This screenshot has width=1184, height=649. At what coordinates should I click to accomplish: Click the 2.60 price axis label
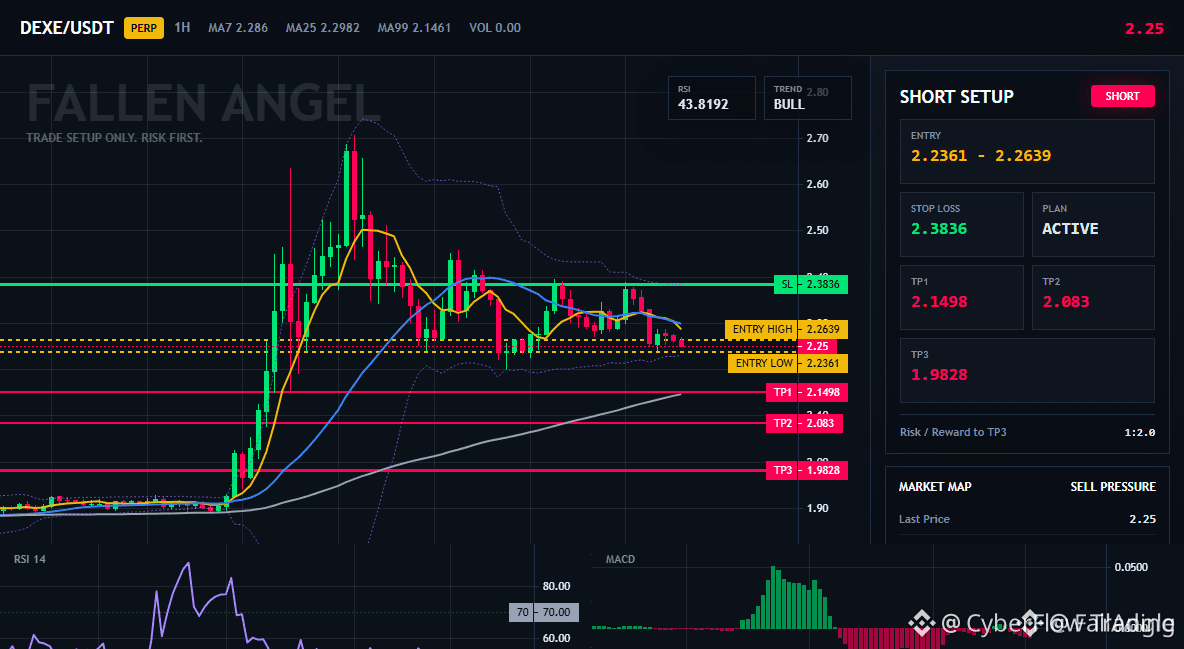point(817,184)
